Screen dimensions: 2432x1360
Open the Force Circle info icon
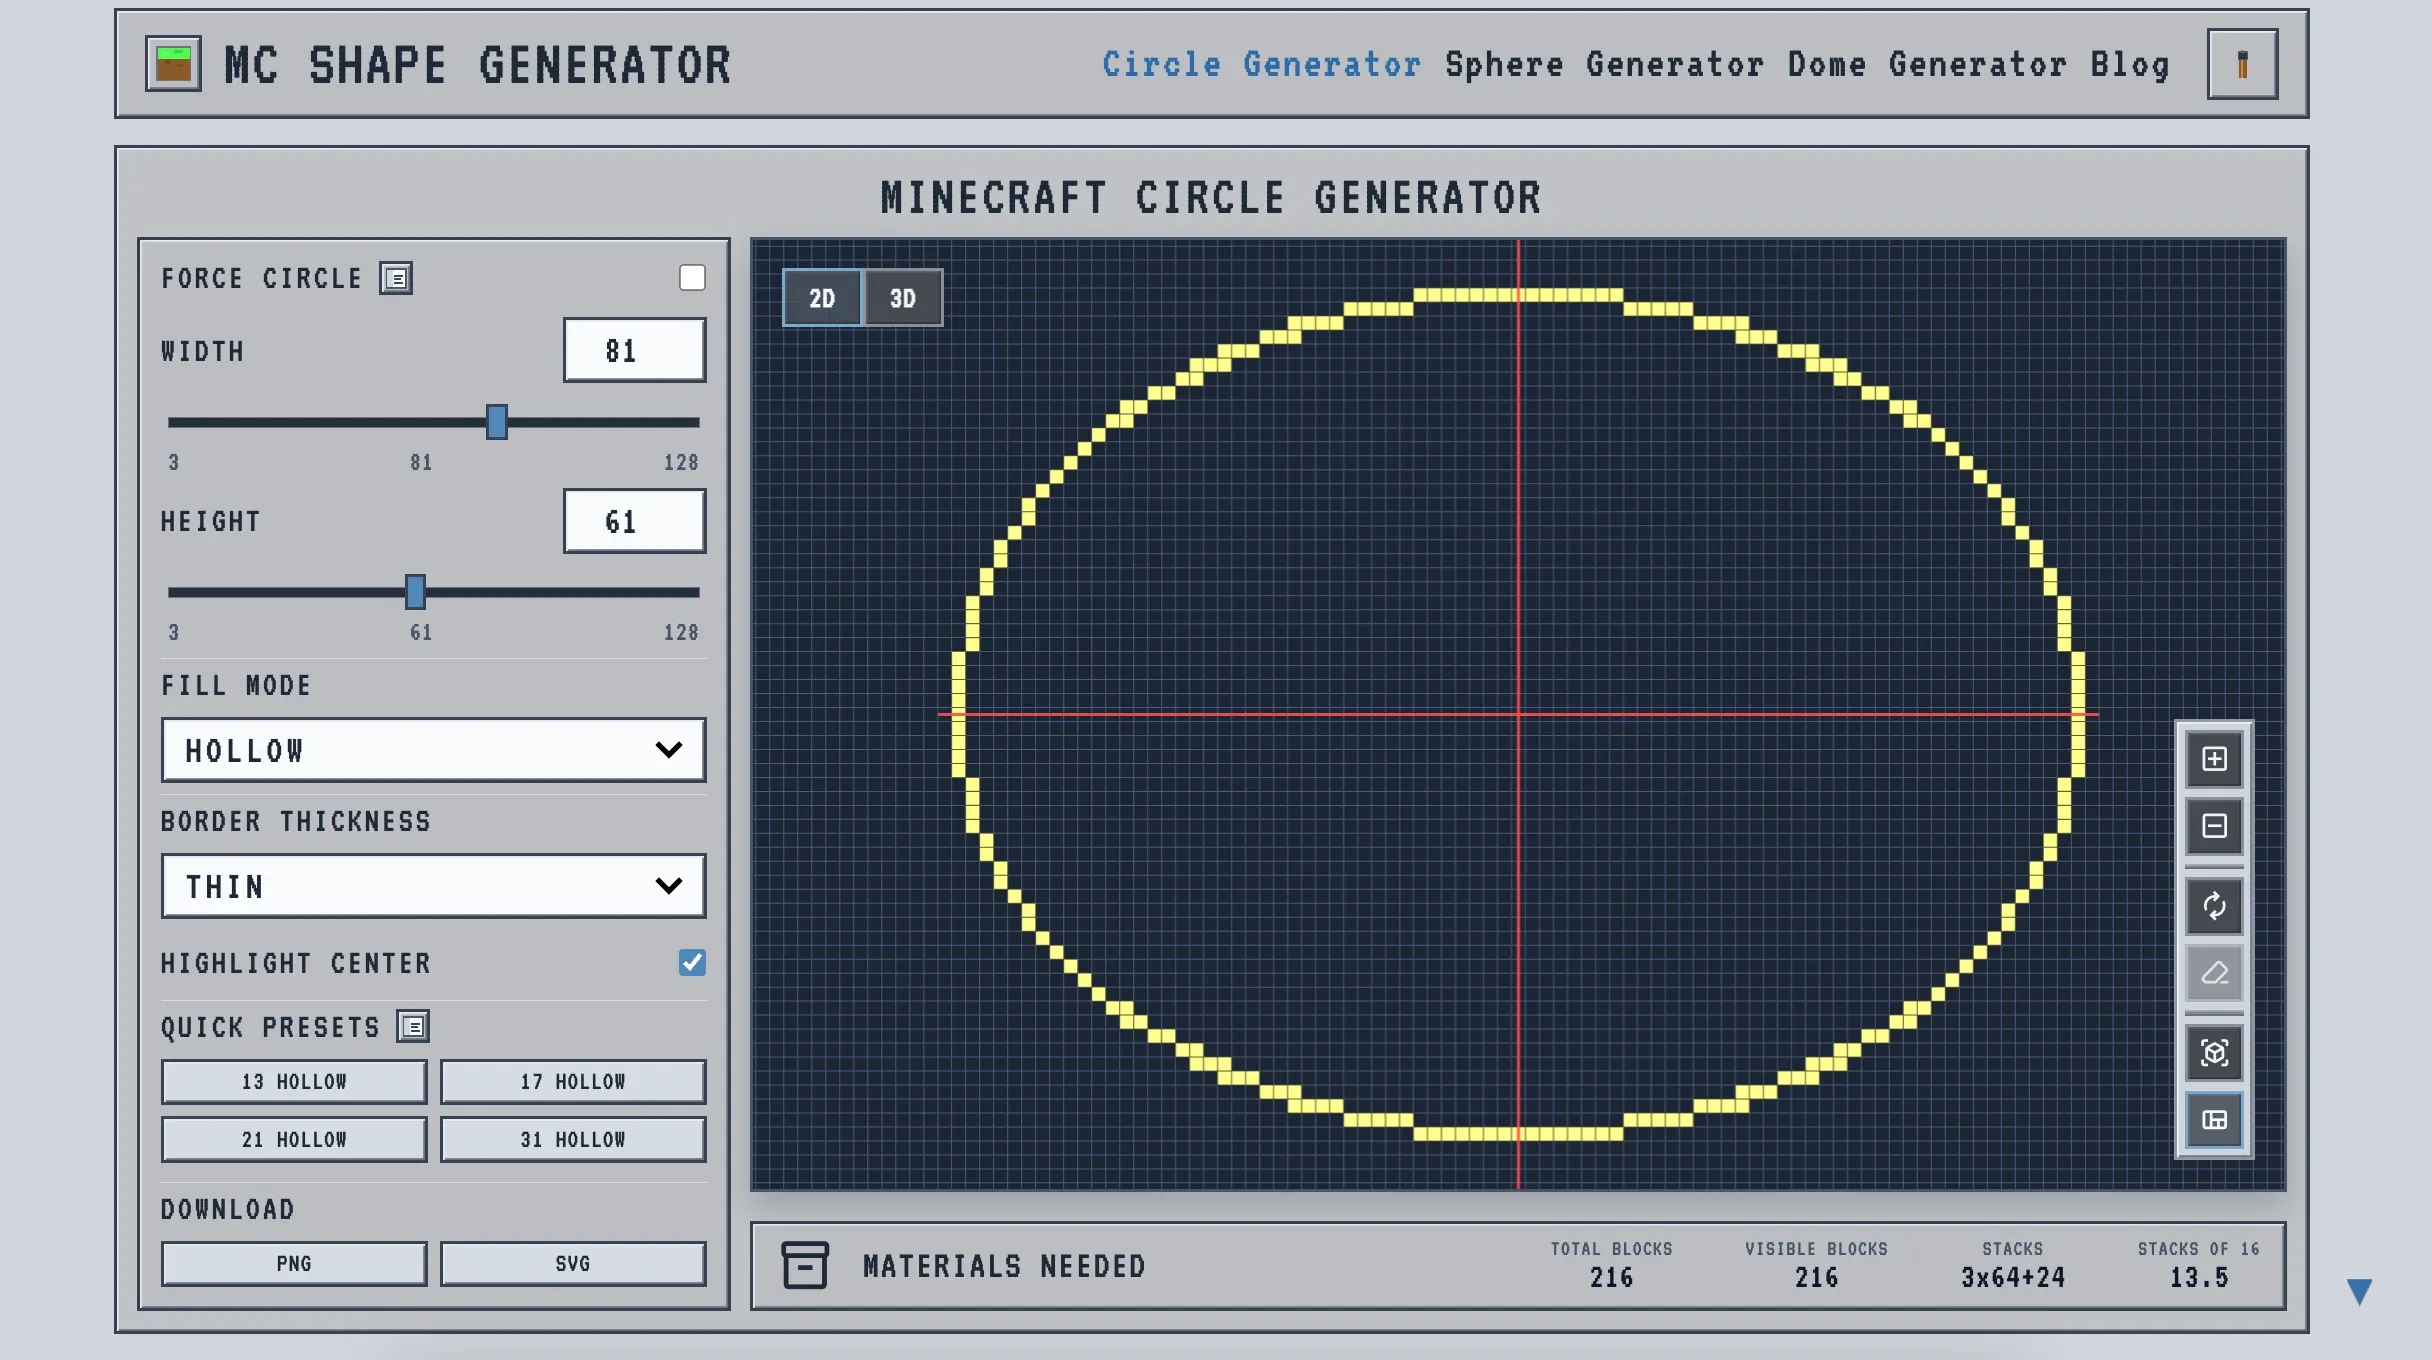tap(396, 278)
